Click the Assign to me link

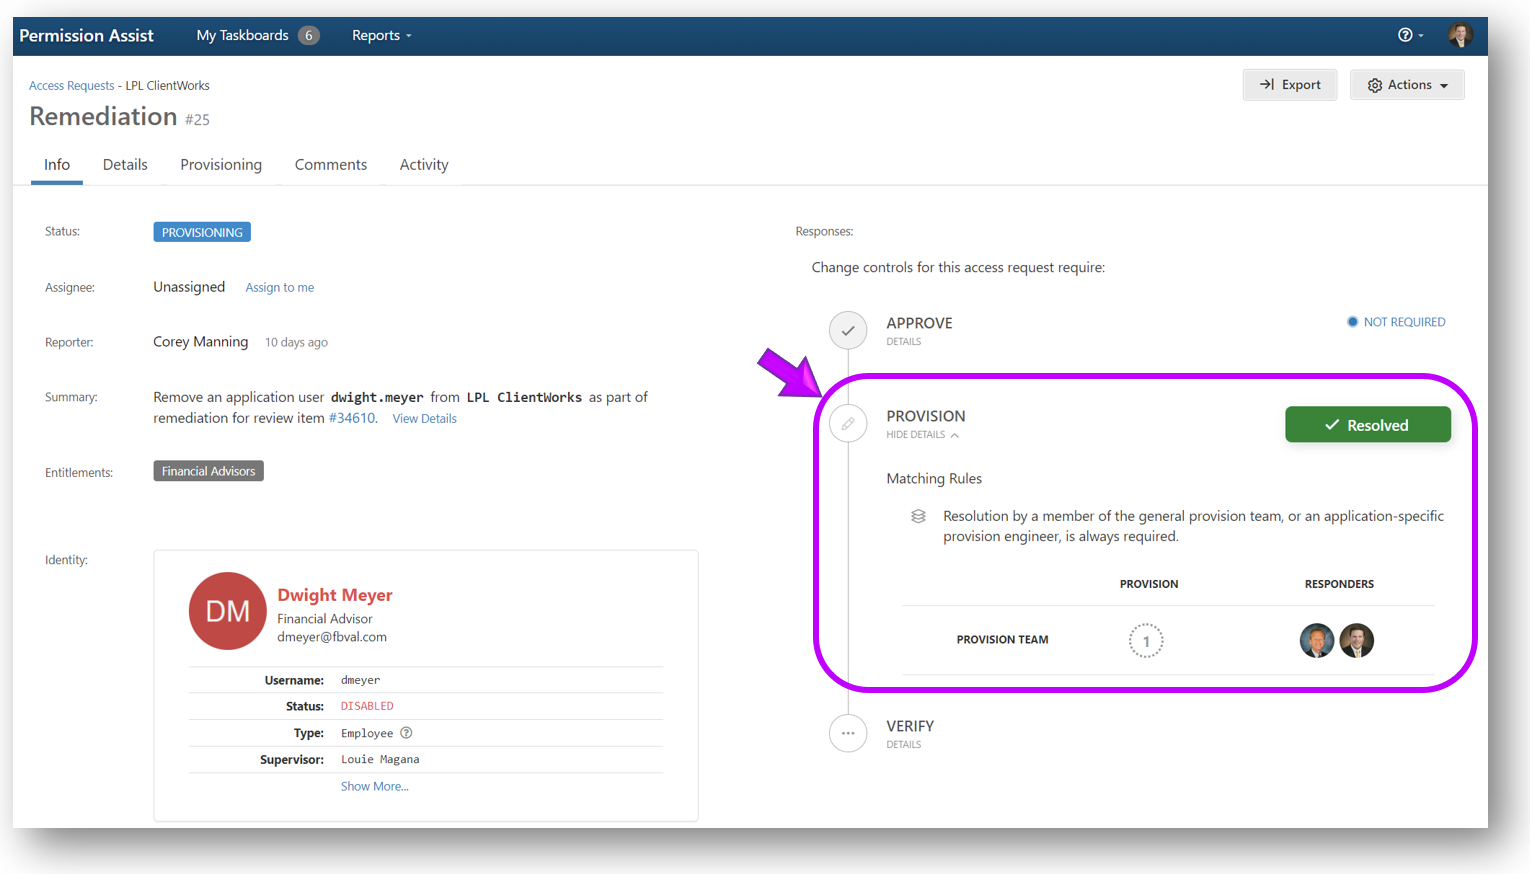coord(280,288)
